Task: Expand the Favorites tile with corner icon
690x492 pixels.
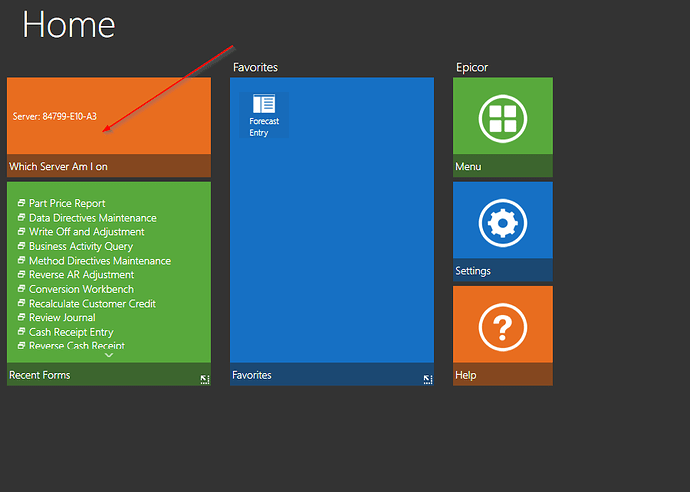Action: (x=428, y=379)
